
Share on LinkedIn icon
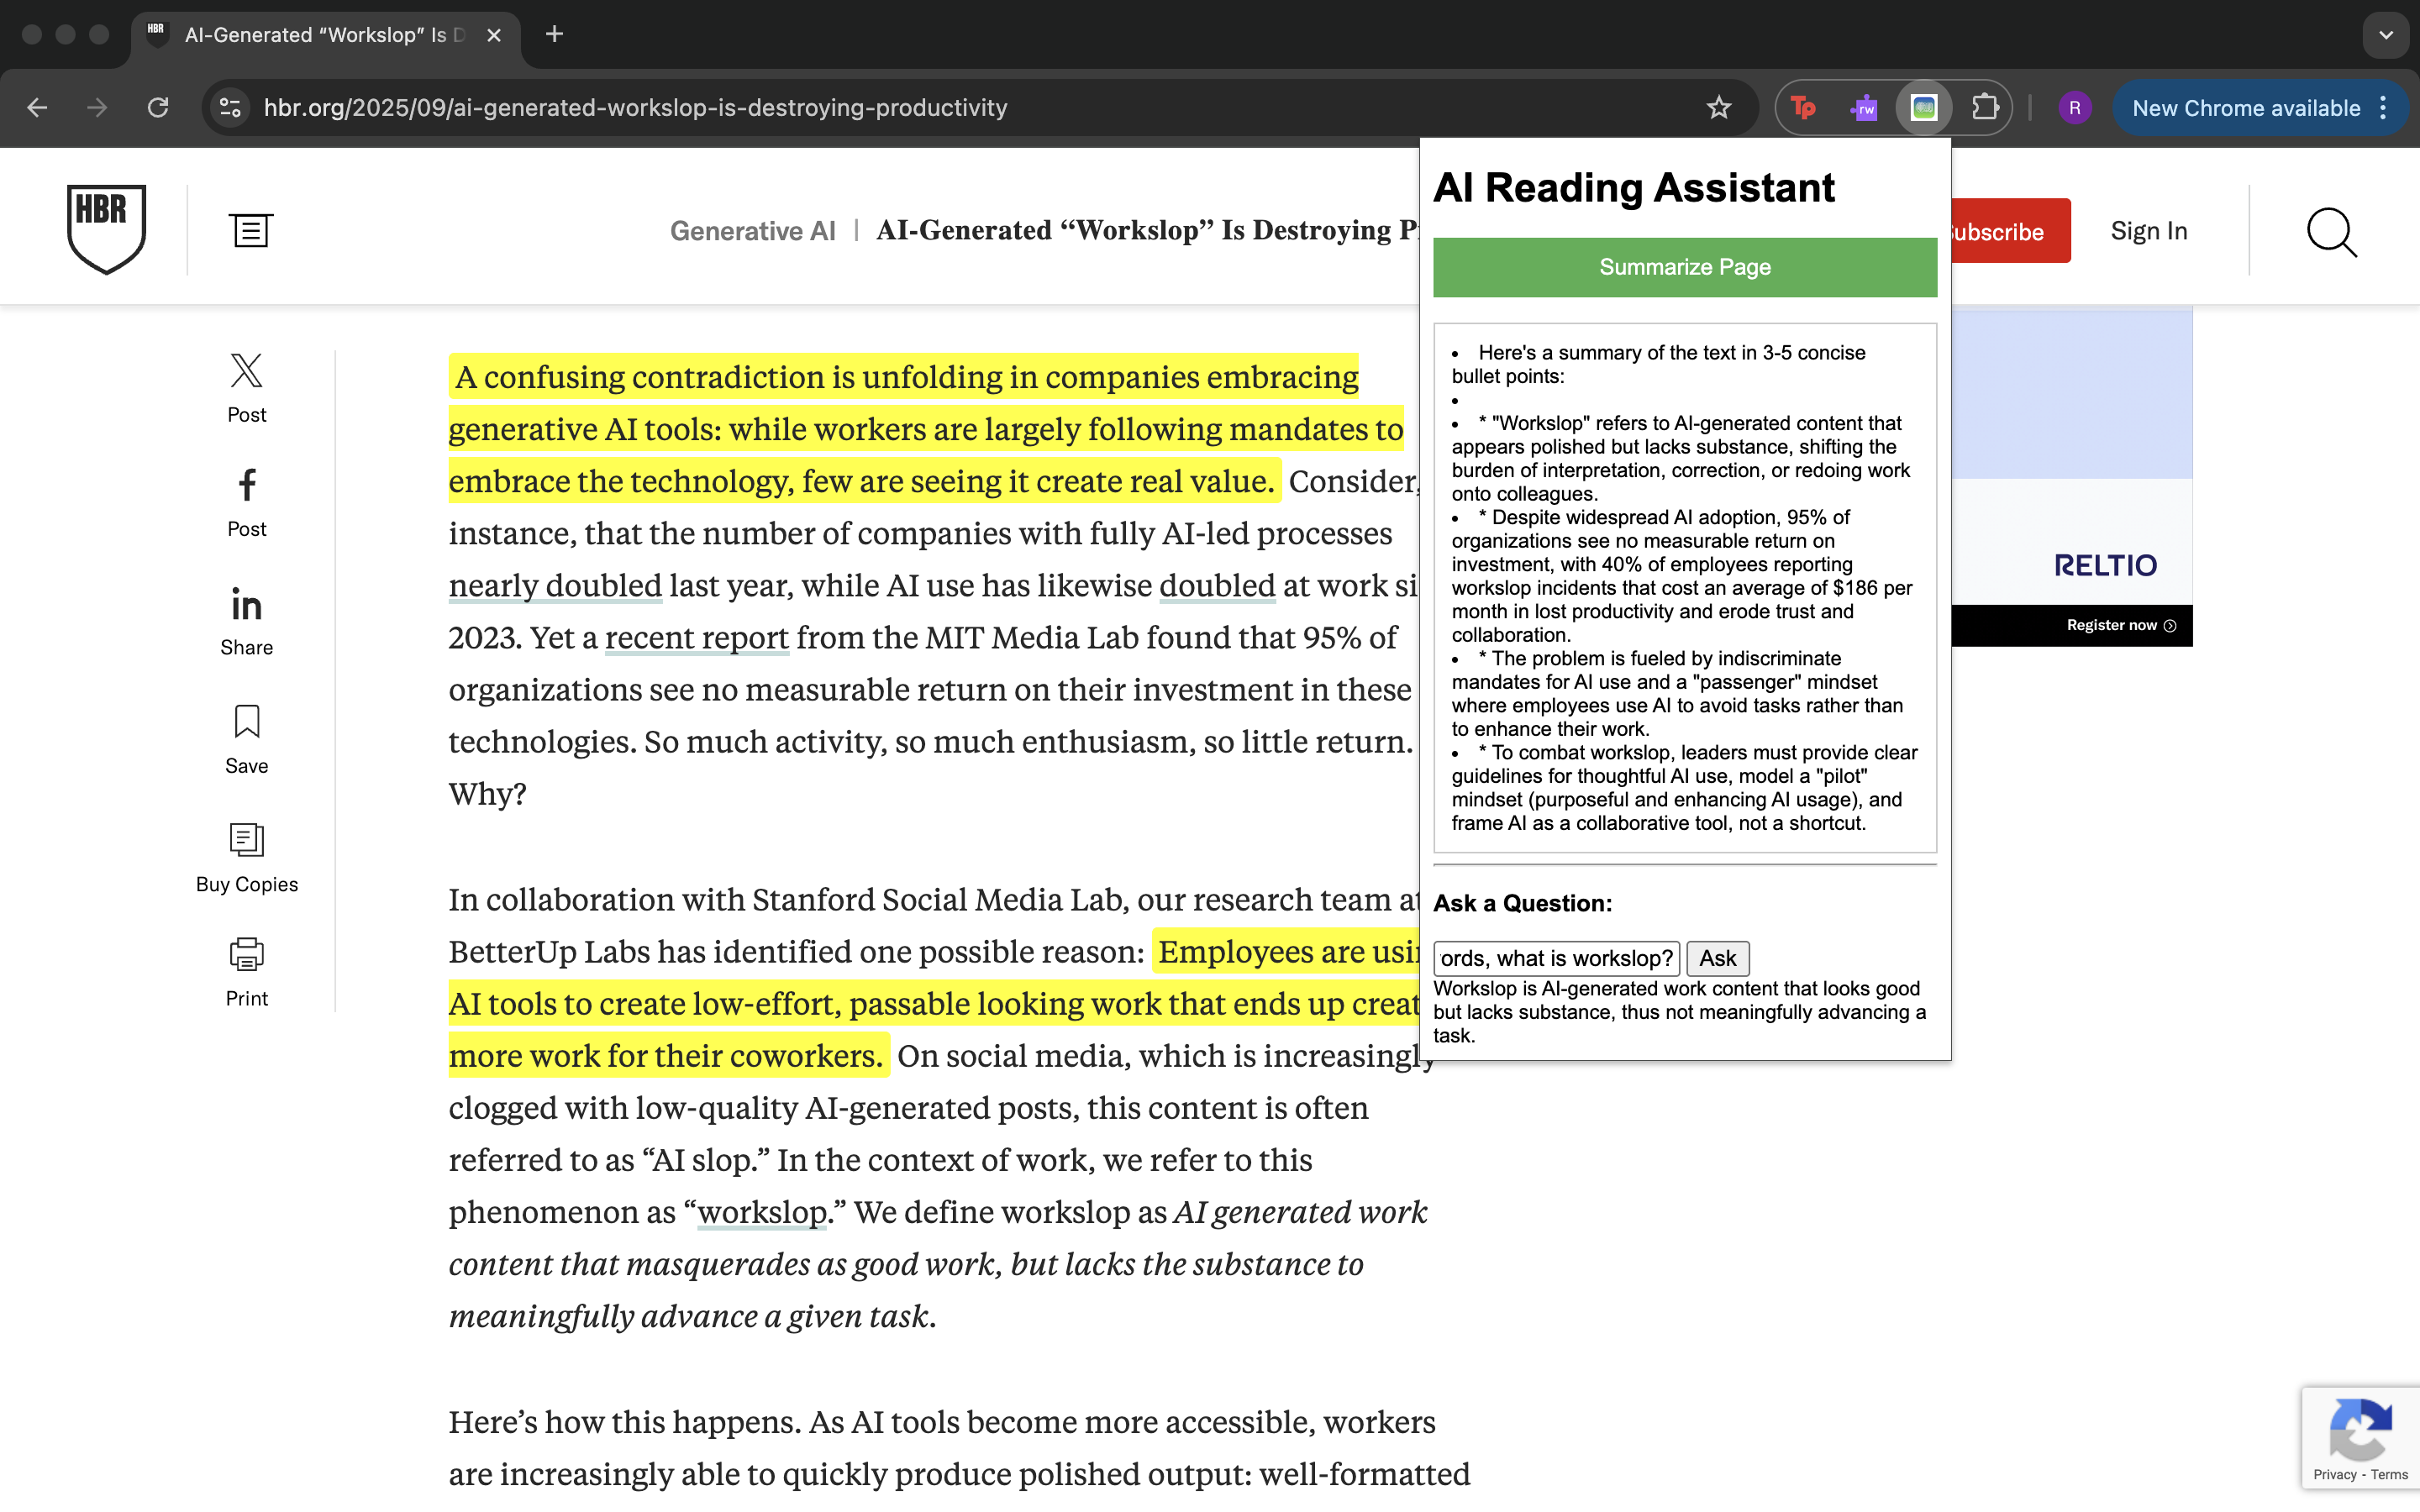[x=246, y=605]
